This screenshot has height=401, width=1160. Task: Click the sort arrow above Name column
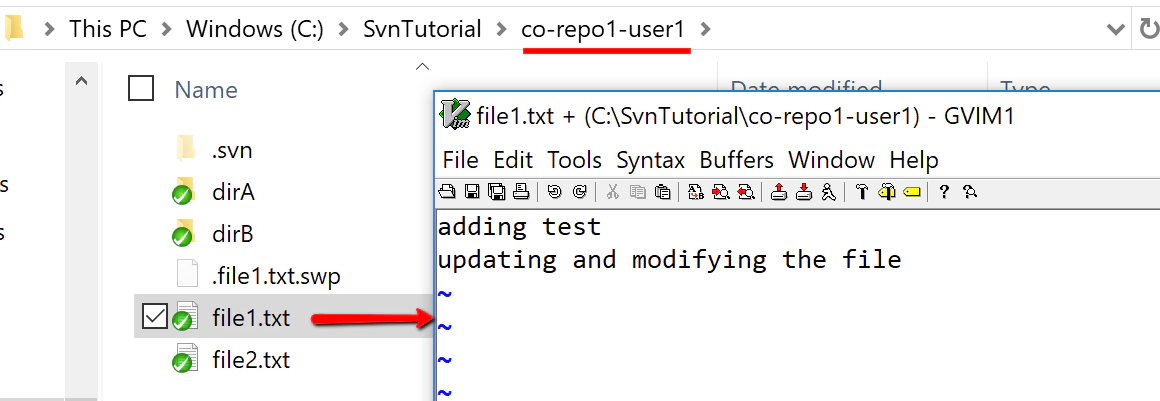[x=422, y=67]
